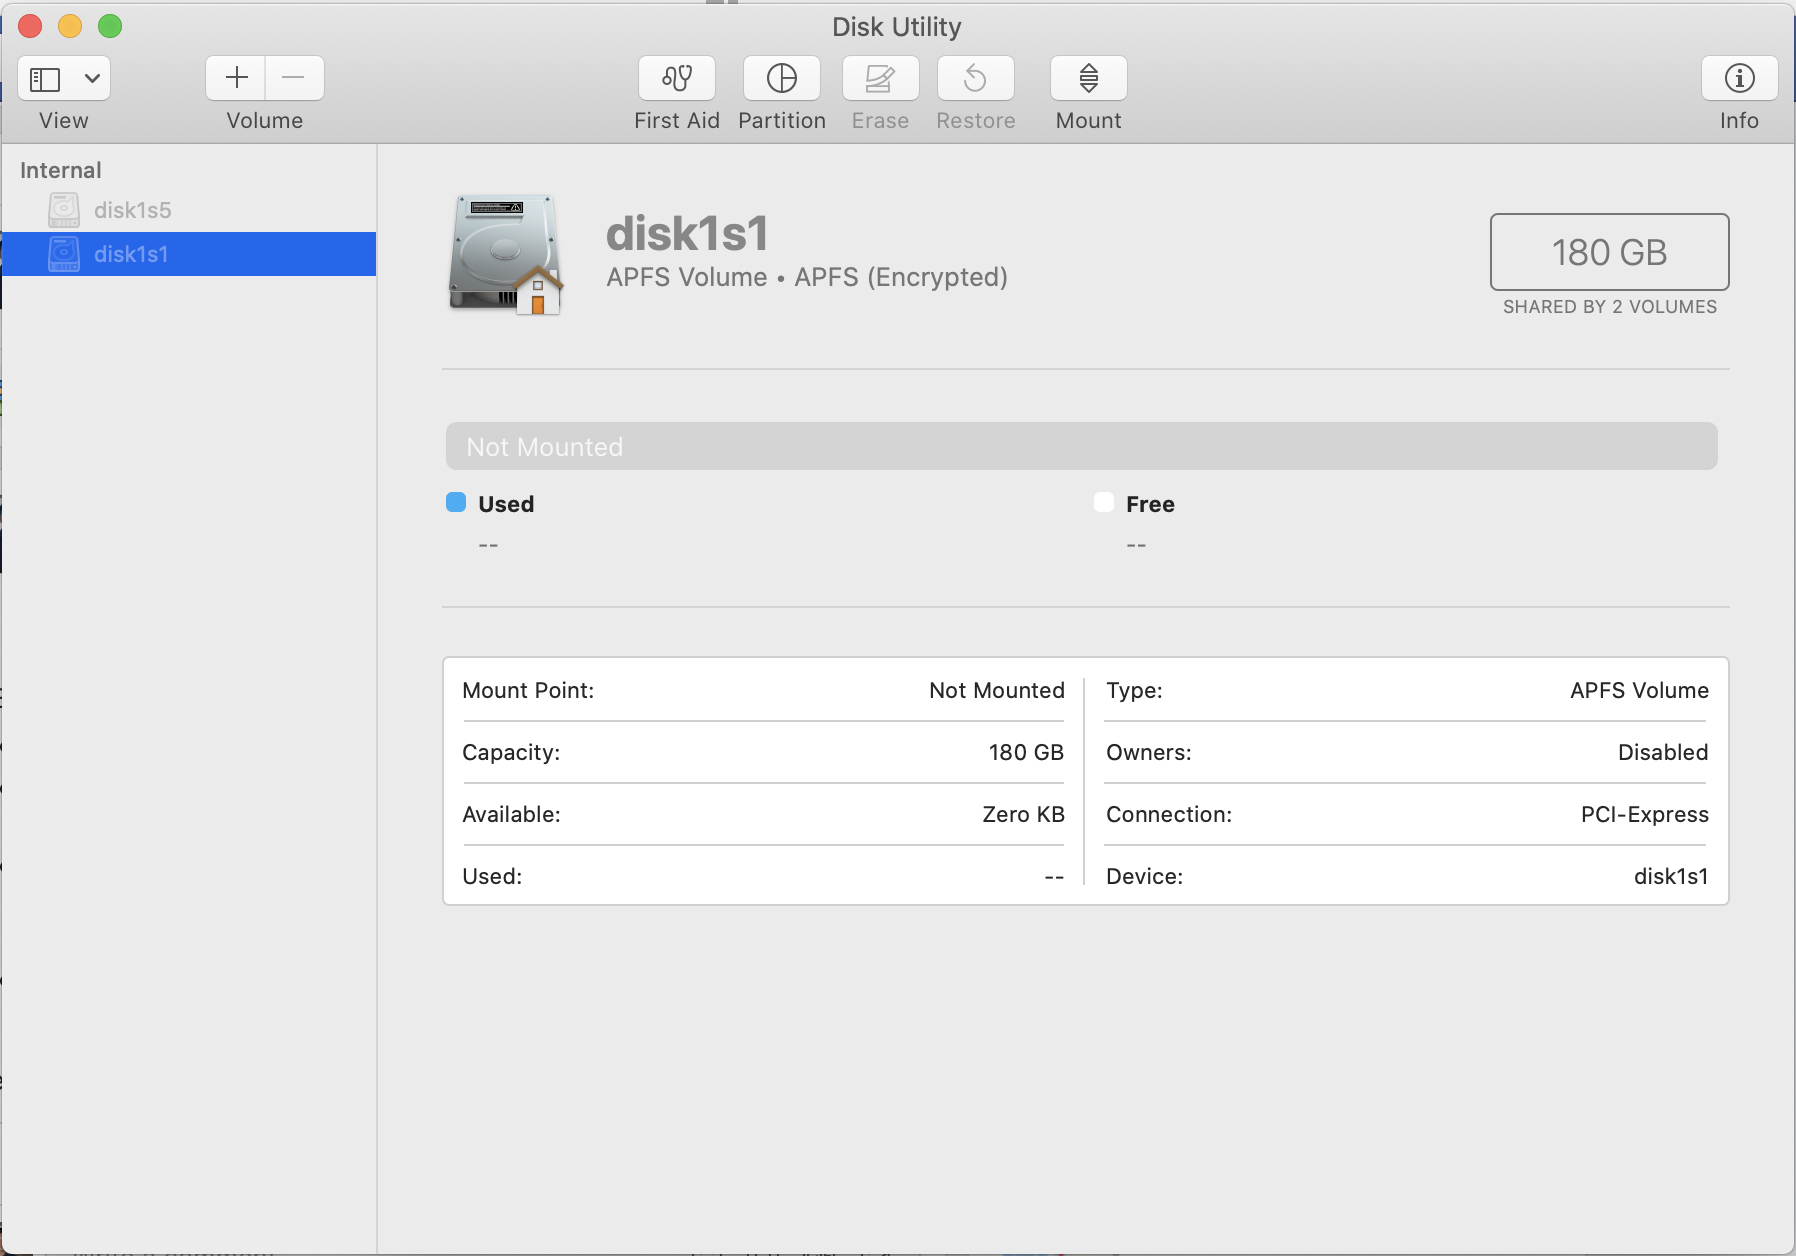Screen dimensions: 1796x1256
Task: Click the Connection: row label
Action: point(1169,814)
